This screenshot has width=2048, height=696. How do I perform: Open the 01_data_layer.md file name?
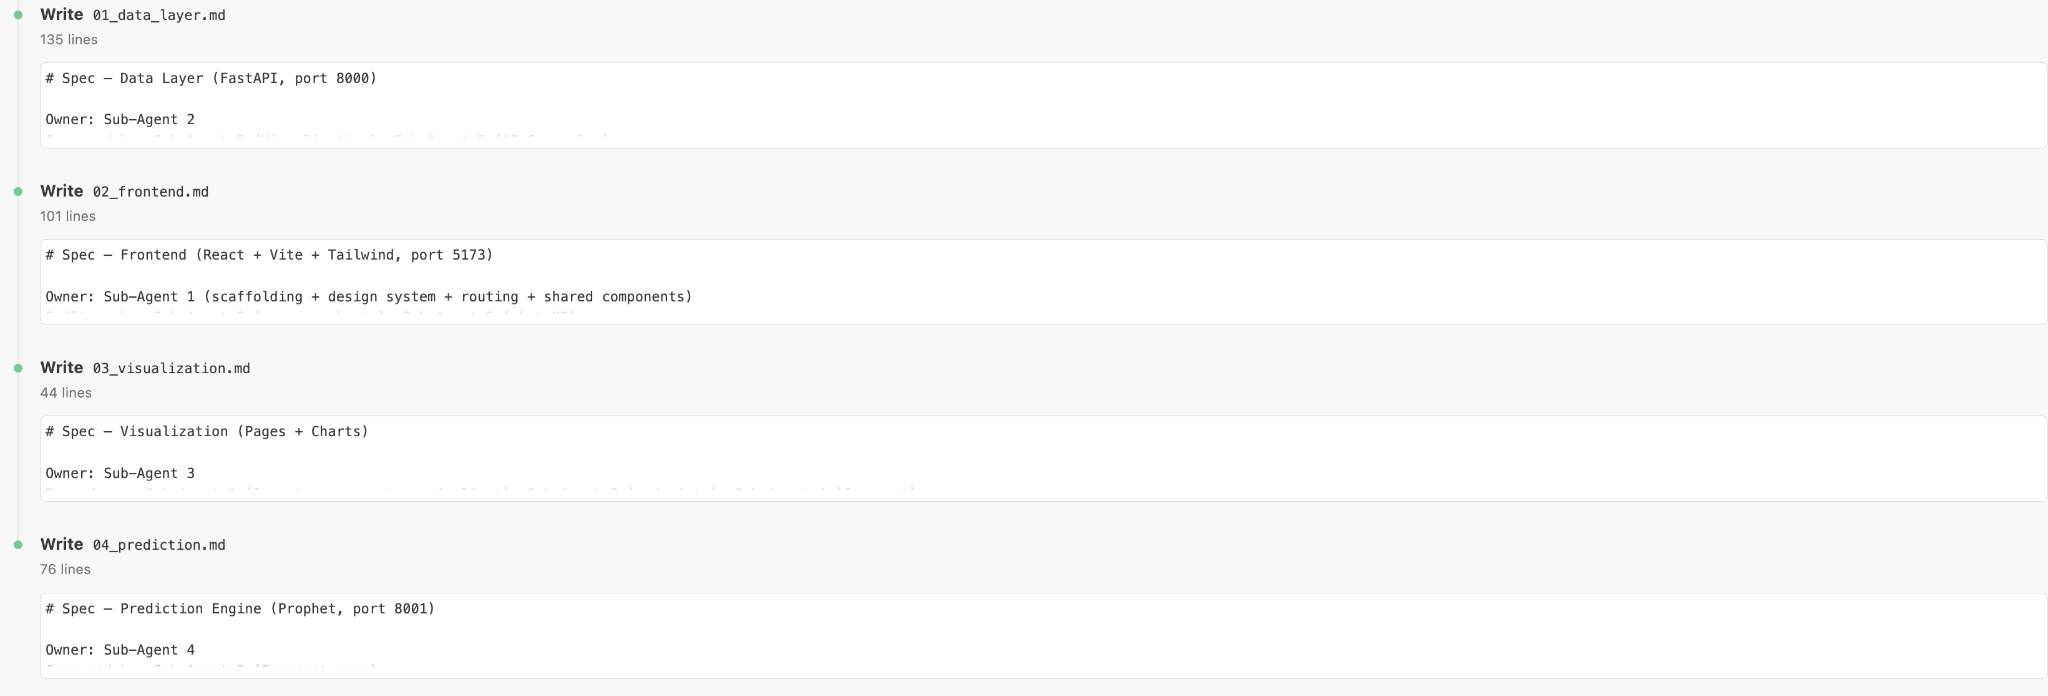[x=159, y=16]
